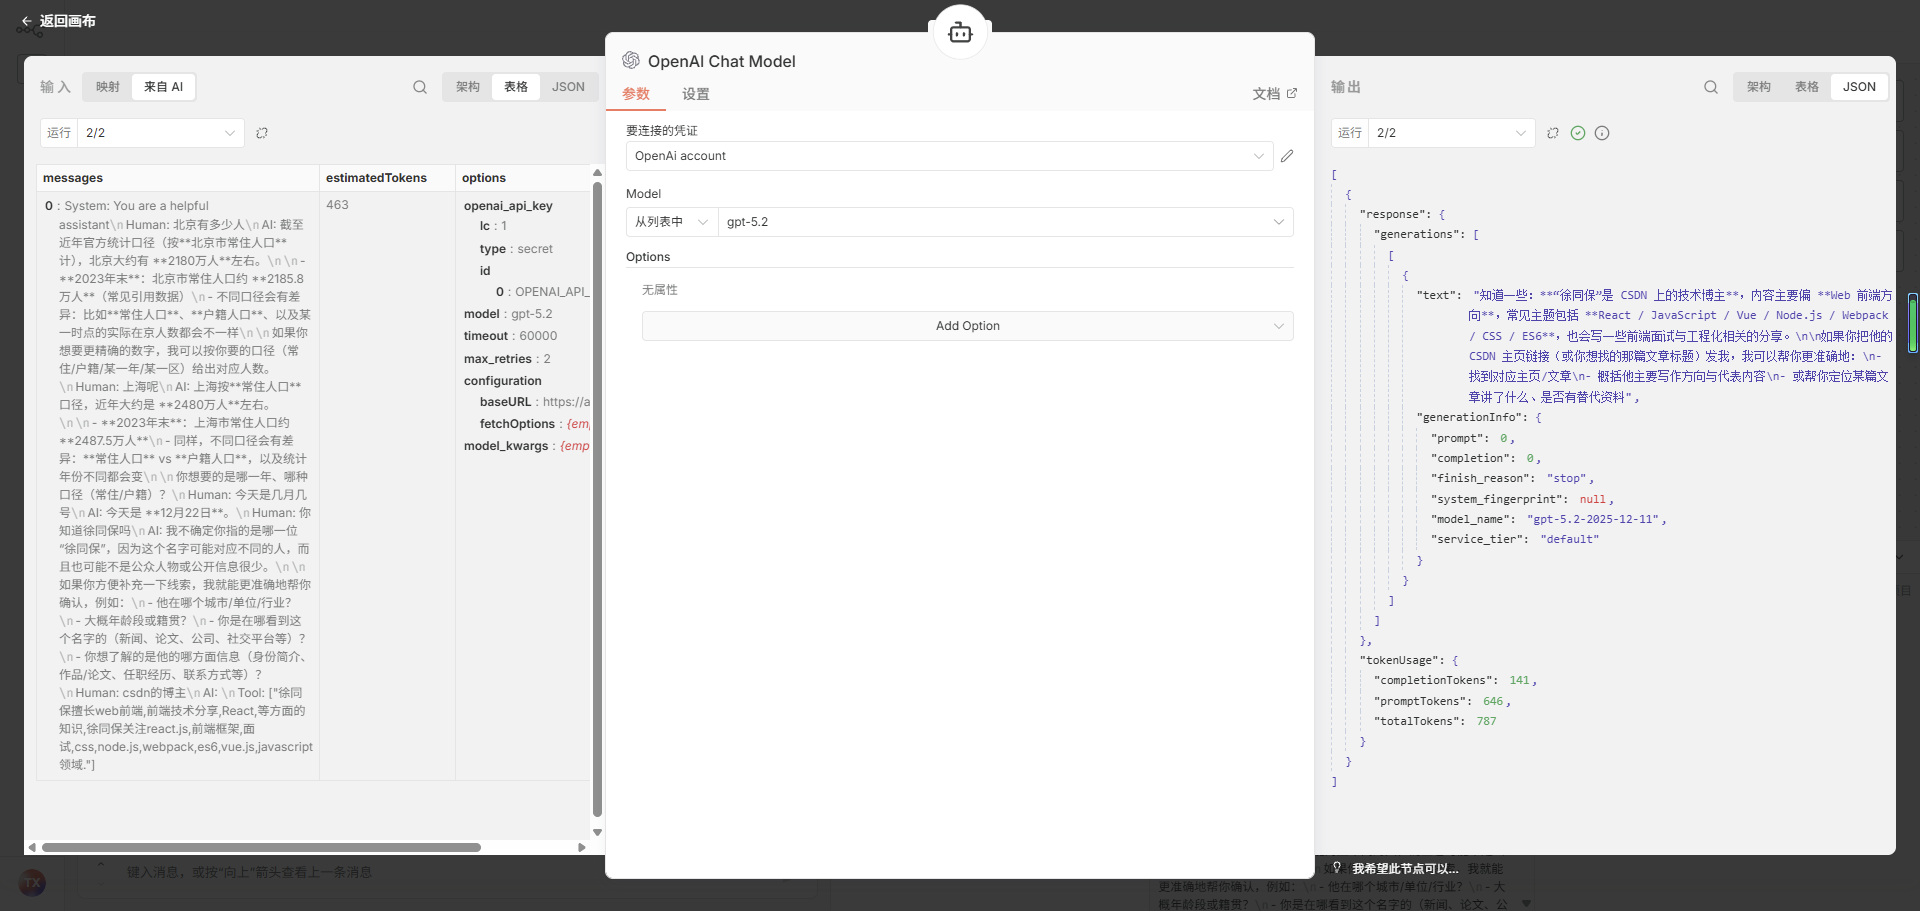Click the info icon in output panel

click(1602, 133)
